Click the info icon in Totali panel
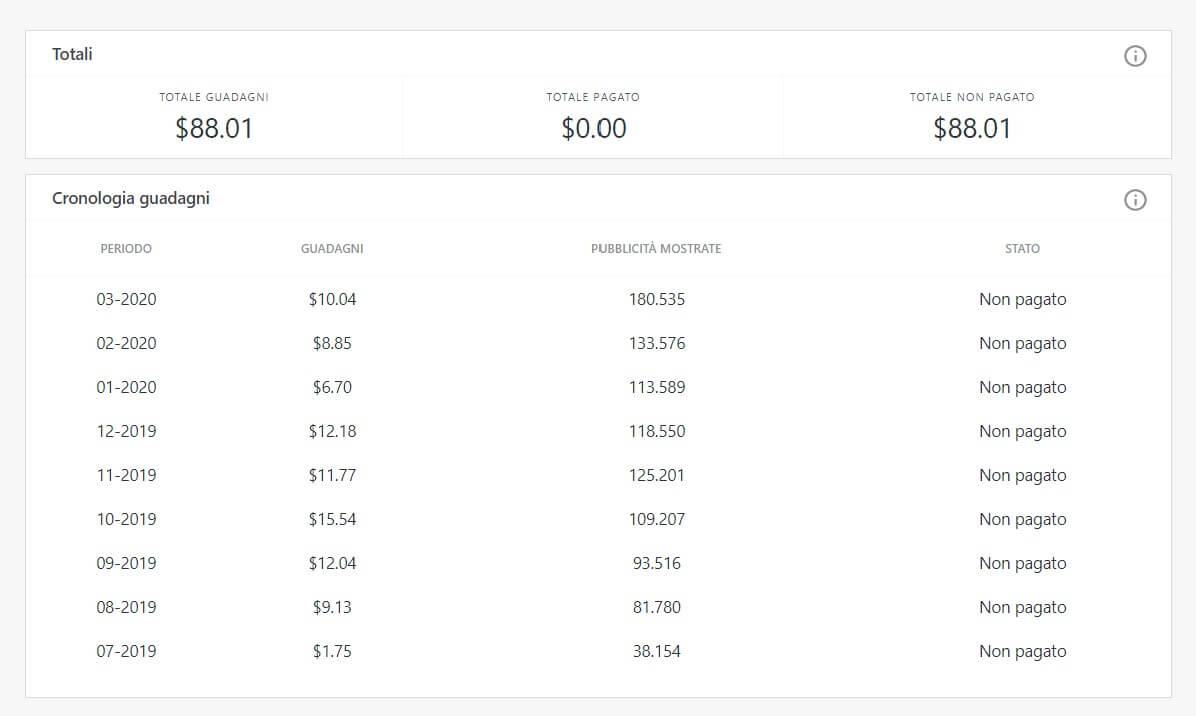1196x716 pixels. click(1135, 56)
